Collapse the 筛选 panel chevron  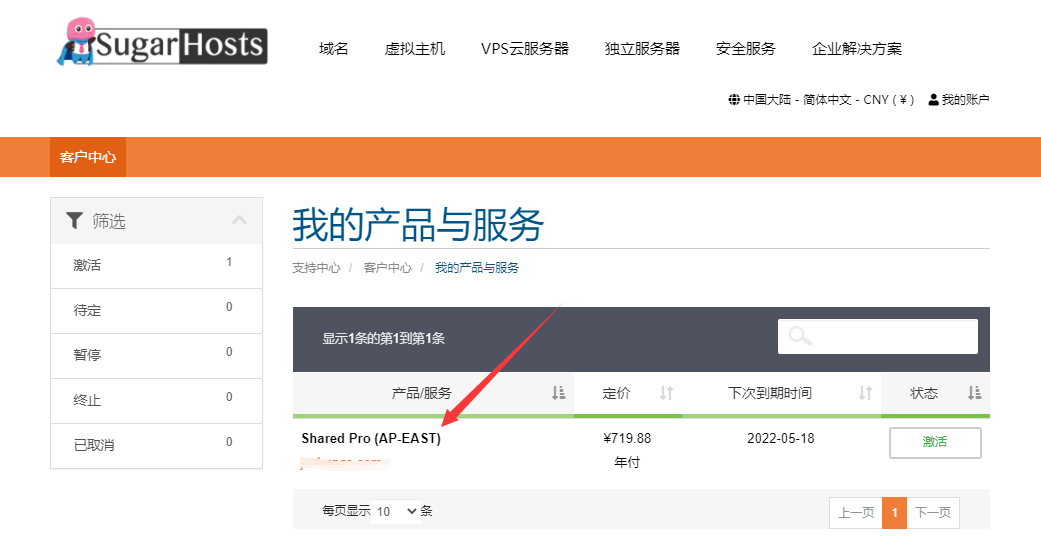pos(239,220)
